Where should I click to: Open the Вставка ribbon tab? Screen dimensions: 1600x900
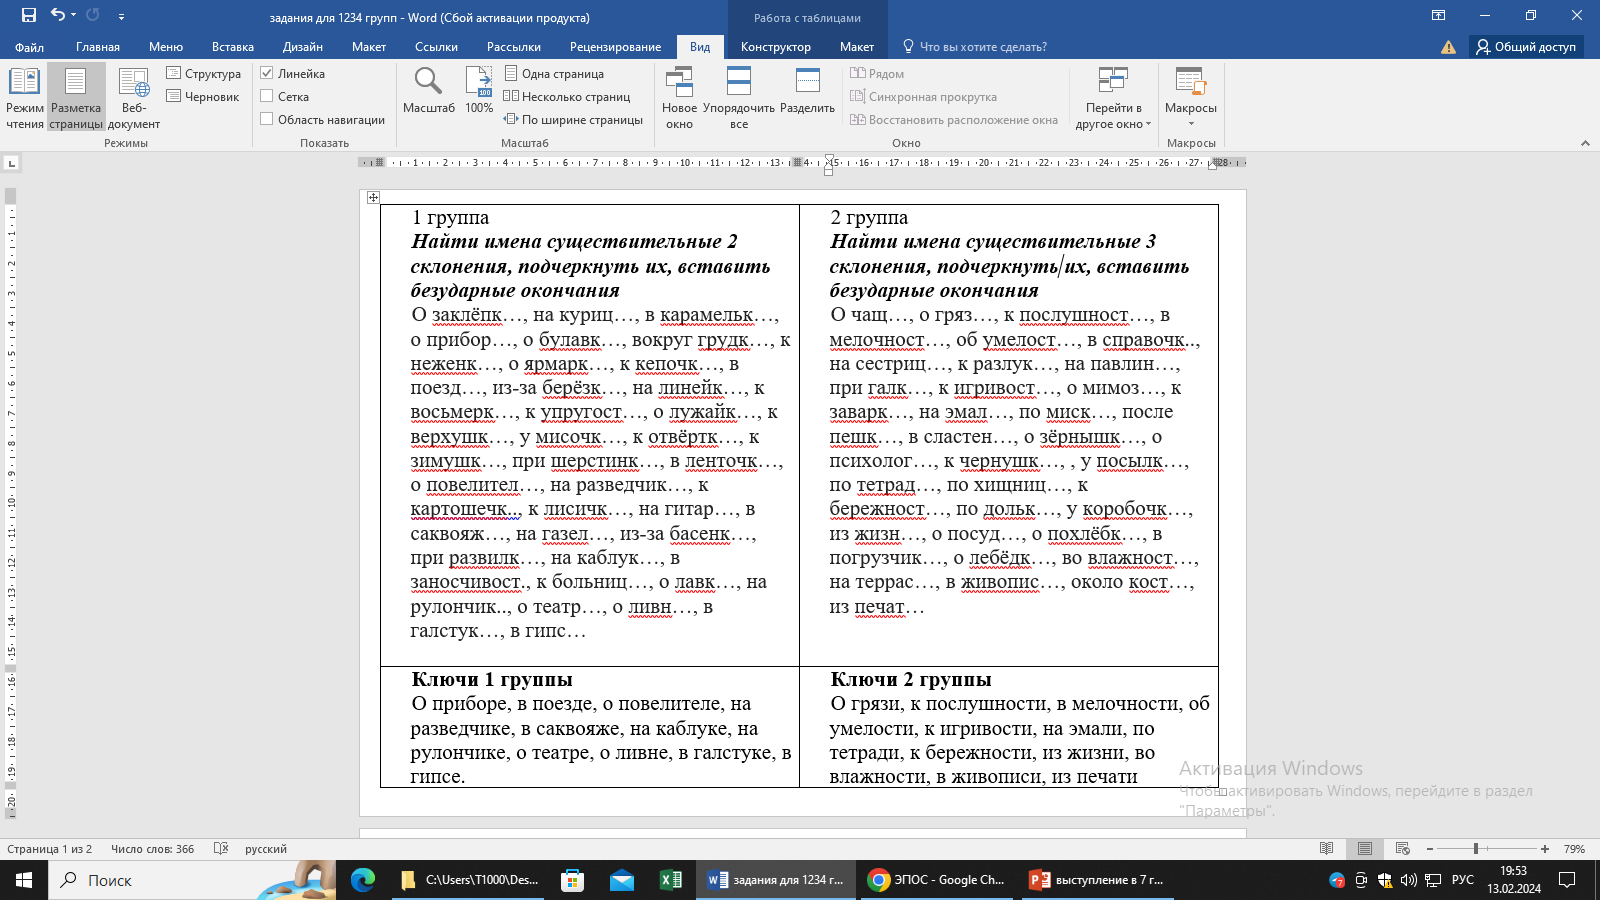click(x=232, y=47)
